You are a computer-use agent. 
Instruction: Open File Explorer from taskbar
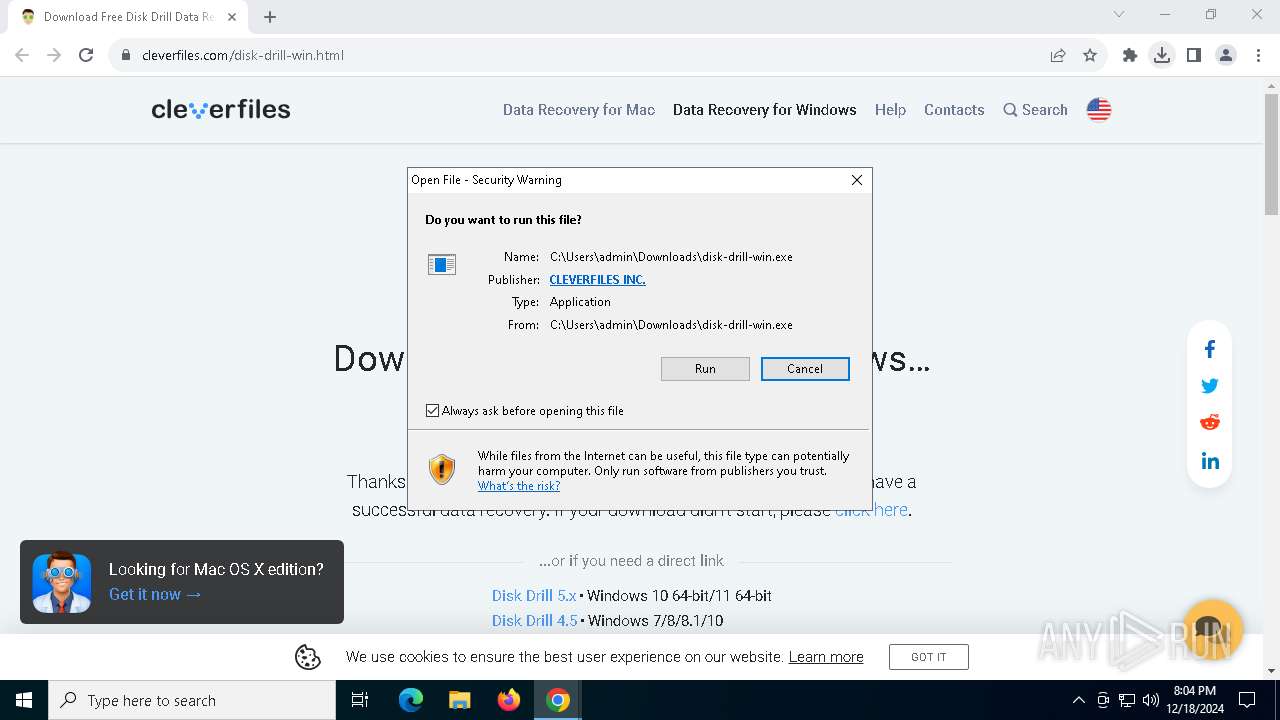[459, 700]
